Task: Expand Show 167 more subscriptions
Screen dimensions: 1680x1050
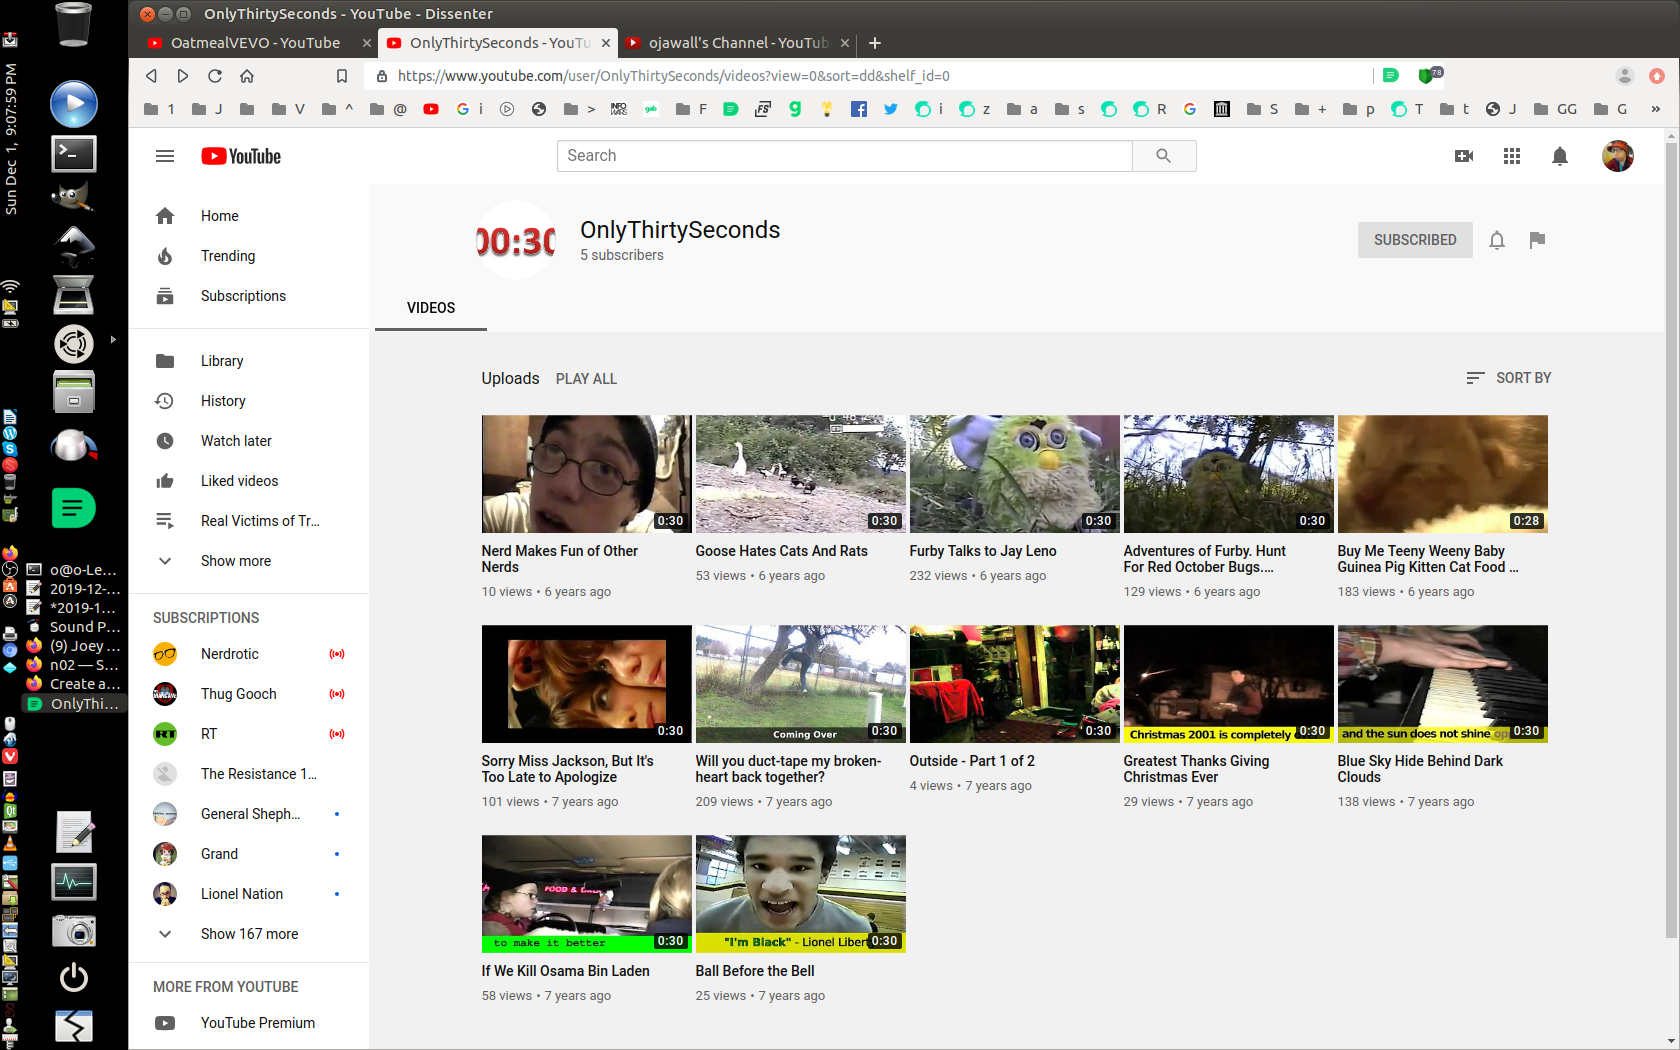Action: pos(249,933)
